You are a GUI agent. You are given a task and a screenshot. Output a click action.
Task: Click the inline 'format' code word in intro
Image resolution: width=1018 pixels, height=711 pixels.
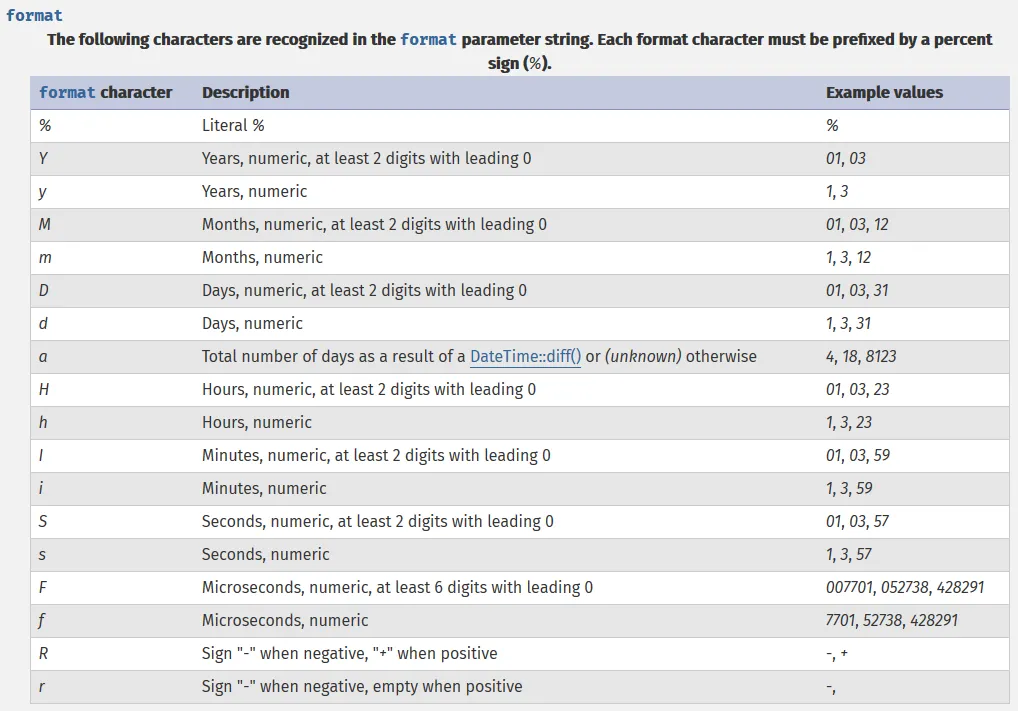[428, 39]
